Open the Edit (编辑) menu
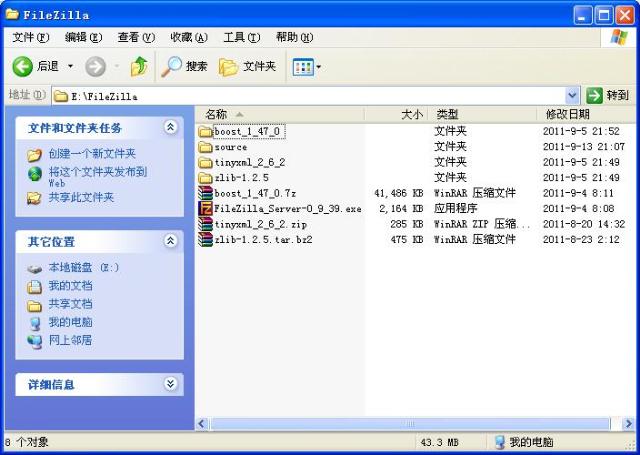 click(x=83, y=38)
